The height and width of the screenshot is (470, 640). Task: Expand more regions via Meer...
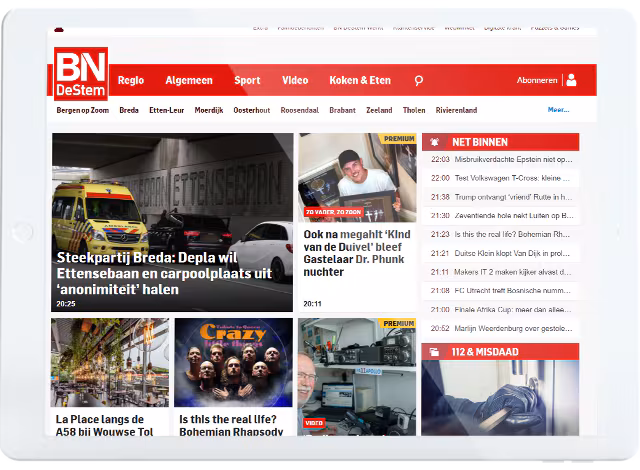pyautogui.click(x=558, y=110)
